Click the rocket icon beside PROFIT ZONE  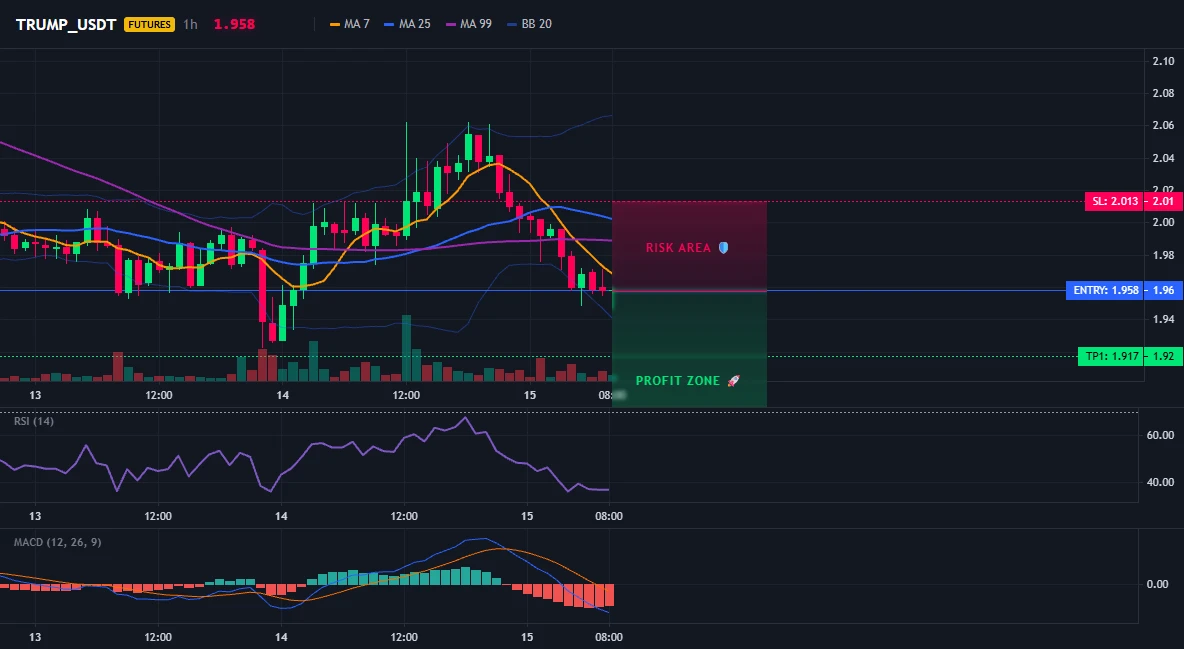tap(733, 380)
